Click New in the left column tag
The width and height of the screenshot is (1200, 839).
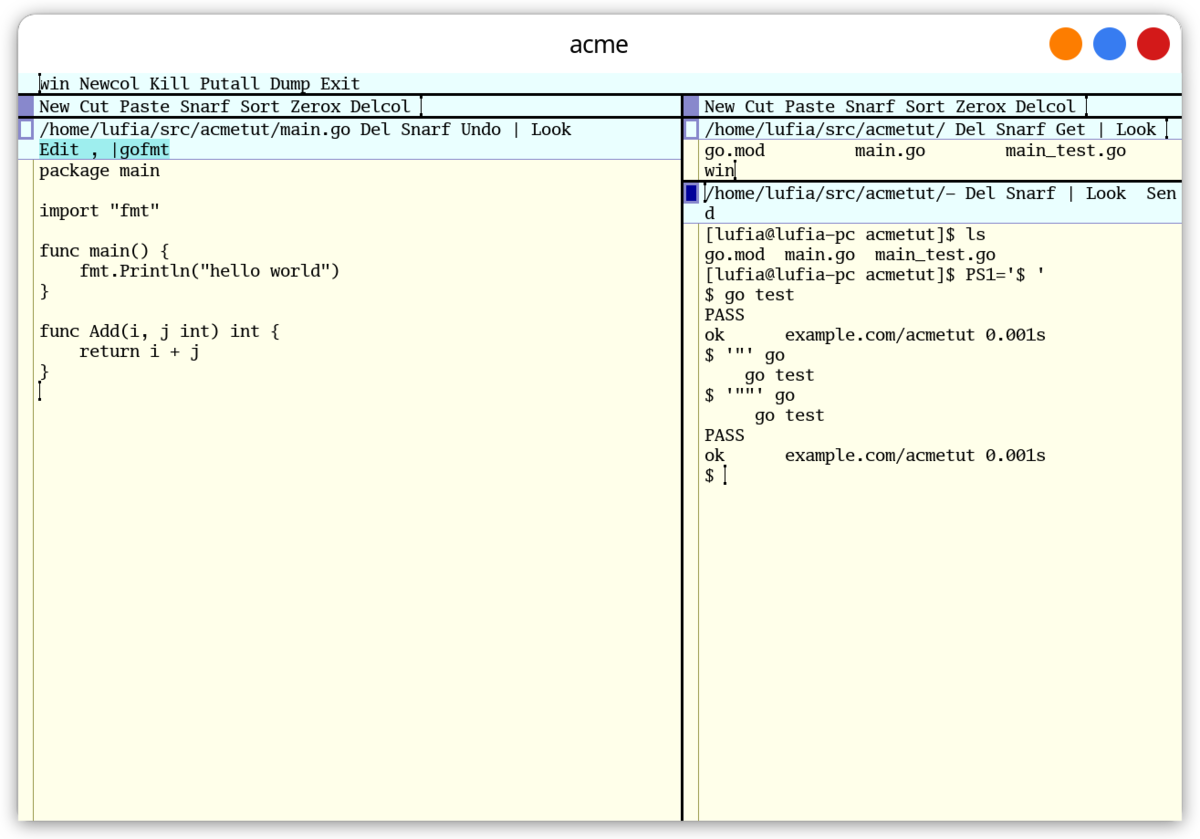click(55, 106)
